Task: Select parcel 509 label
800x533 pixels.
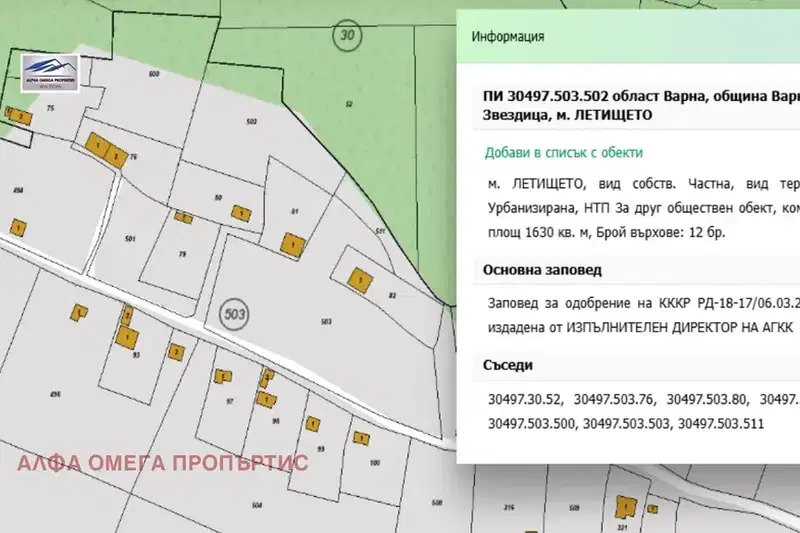Action: (x=574, y=508)
